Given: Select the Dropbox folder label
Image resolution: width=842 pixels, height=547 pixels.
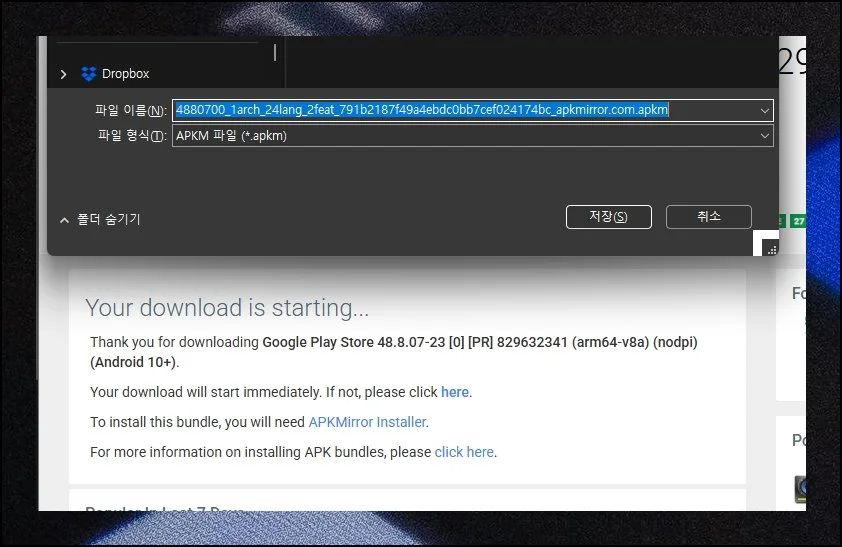Looking at the screenshot, I should point(125,74).
